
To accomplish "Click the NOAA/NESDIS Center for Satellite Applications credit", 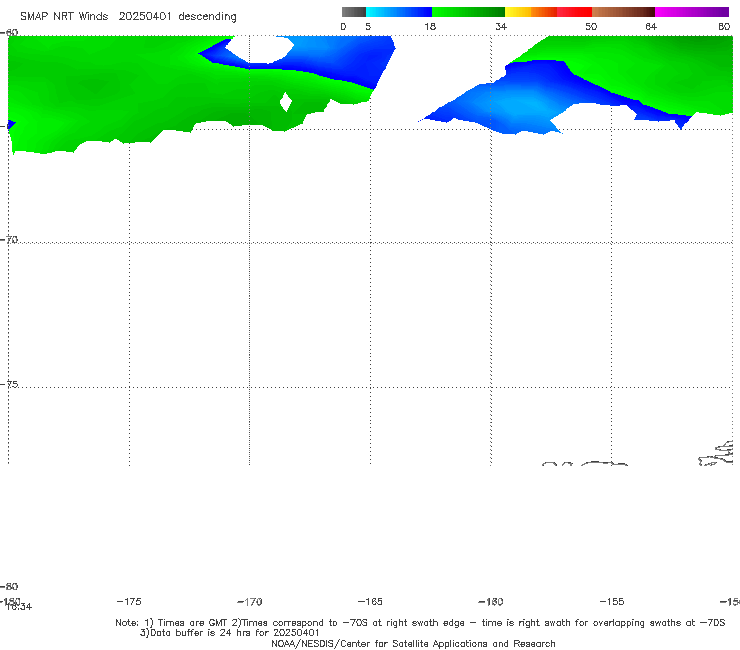I will click(x=413, y=644).
